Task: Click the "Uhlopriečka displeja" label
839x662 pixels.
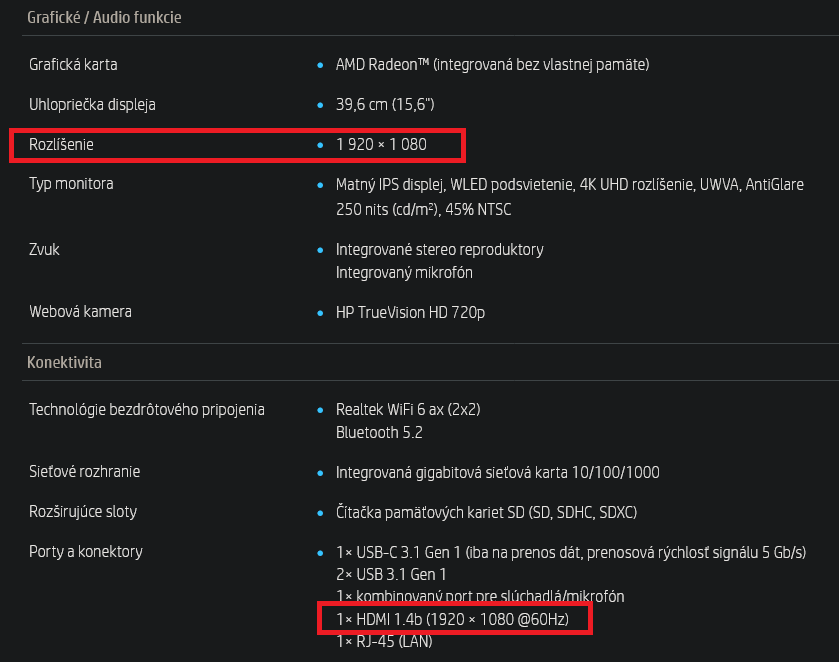Action: pyautogui.click(x=92, y=104)
